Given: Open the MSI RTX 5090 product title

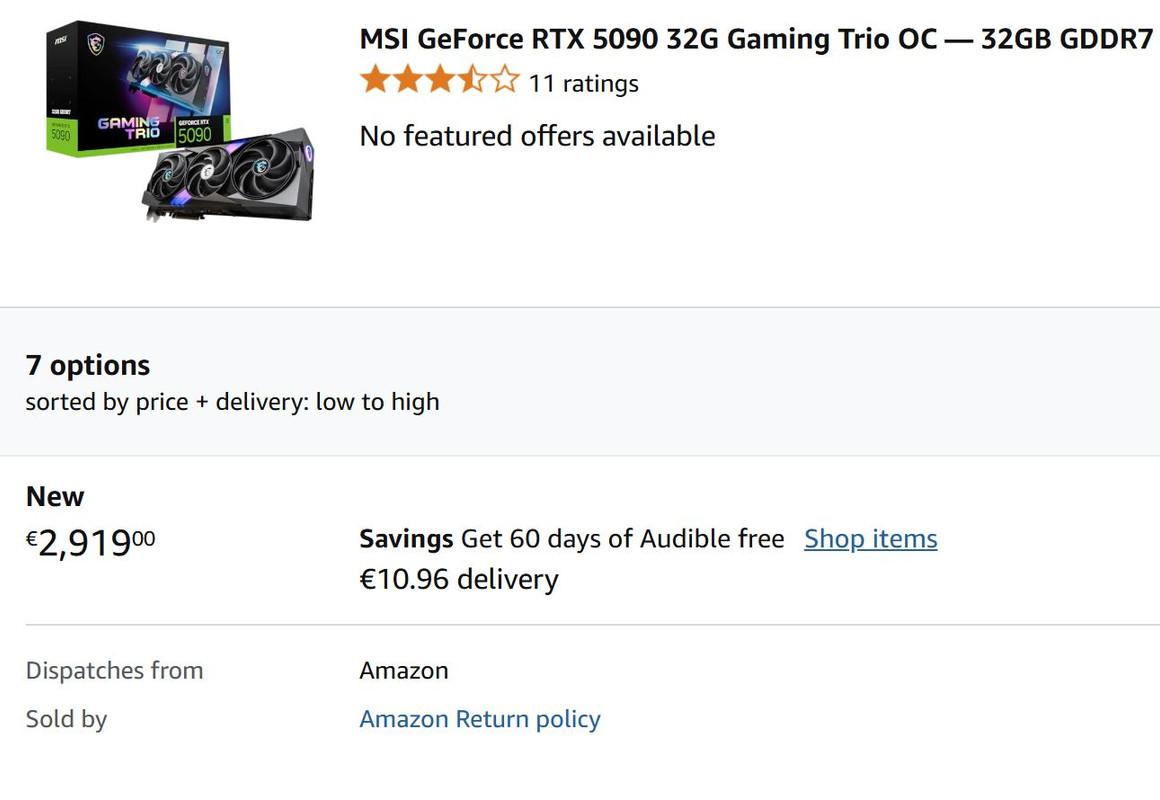Looking at the screenshot, I should [756, 38].
